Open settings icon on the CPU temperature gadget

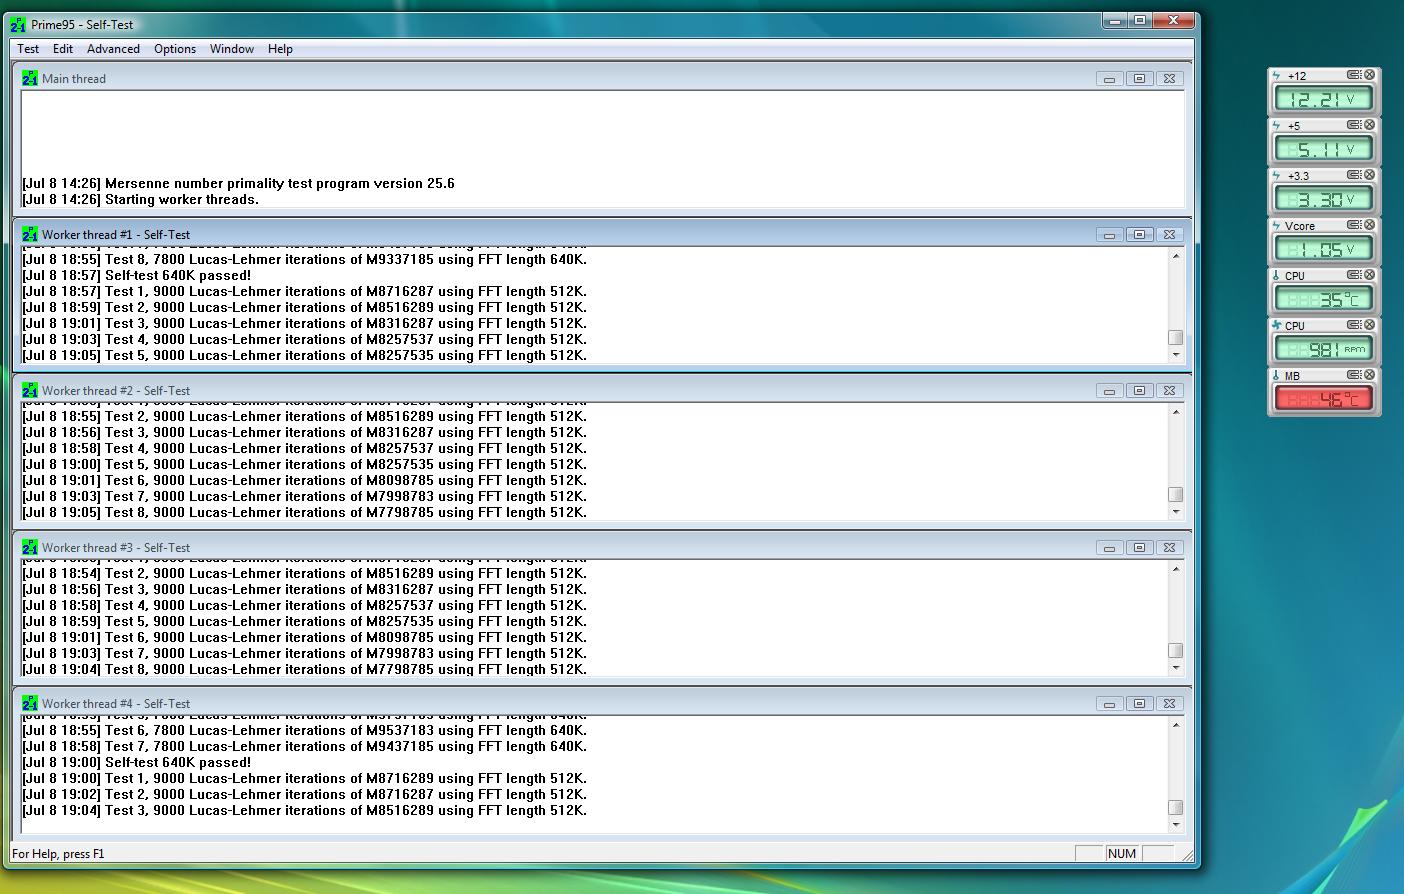pos(1354,275)
